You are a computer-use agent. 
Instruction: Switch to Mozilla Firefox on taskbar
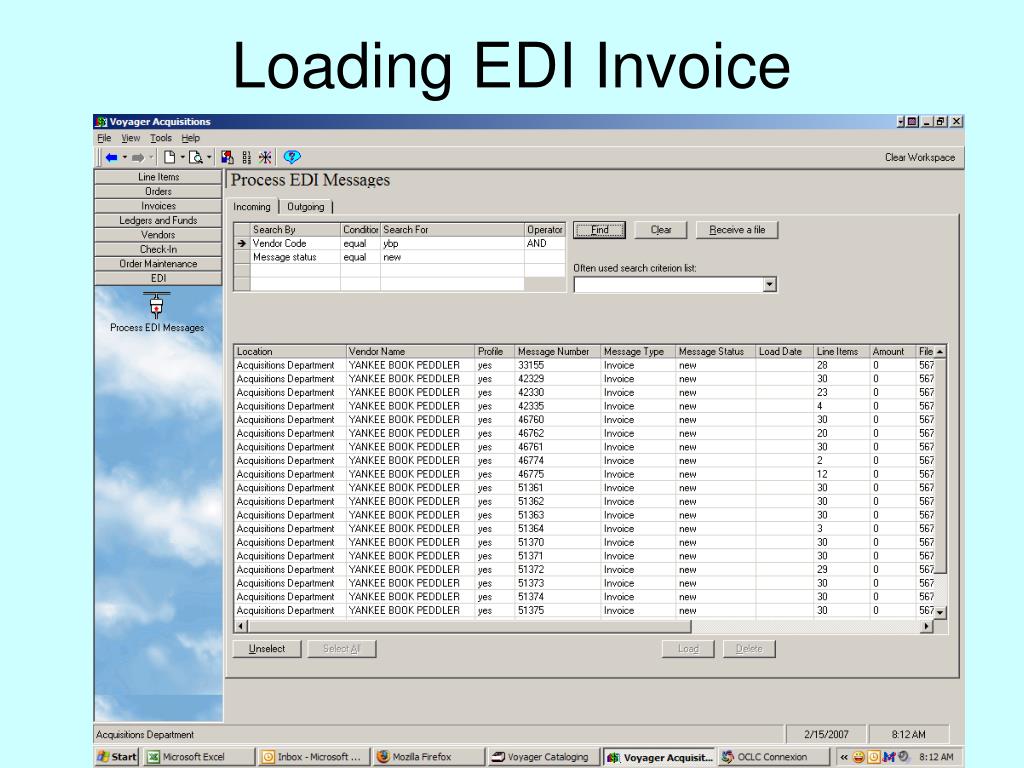click(x=429, y=757)
